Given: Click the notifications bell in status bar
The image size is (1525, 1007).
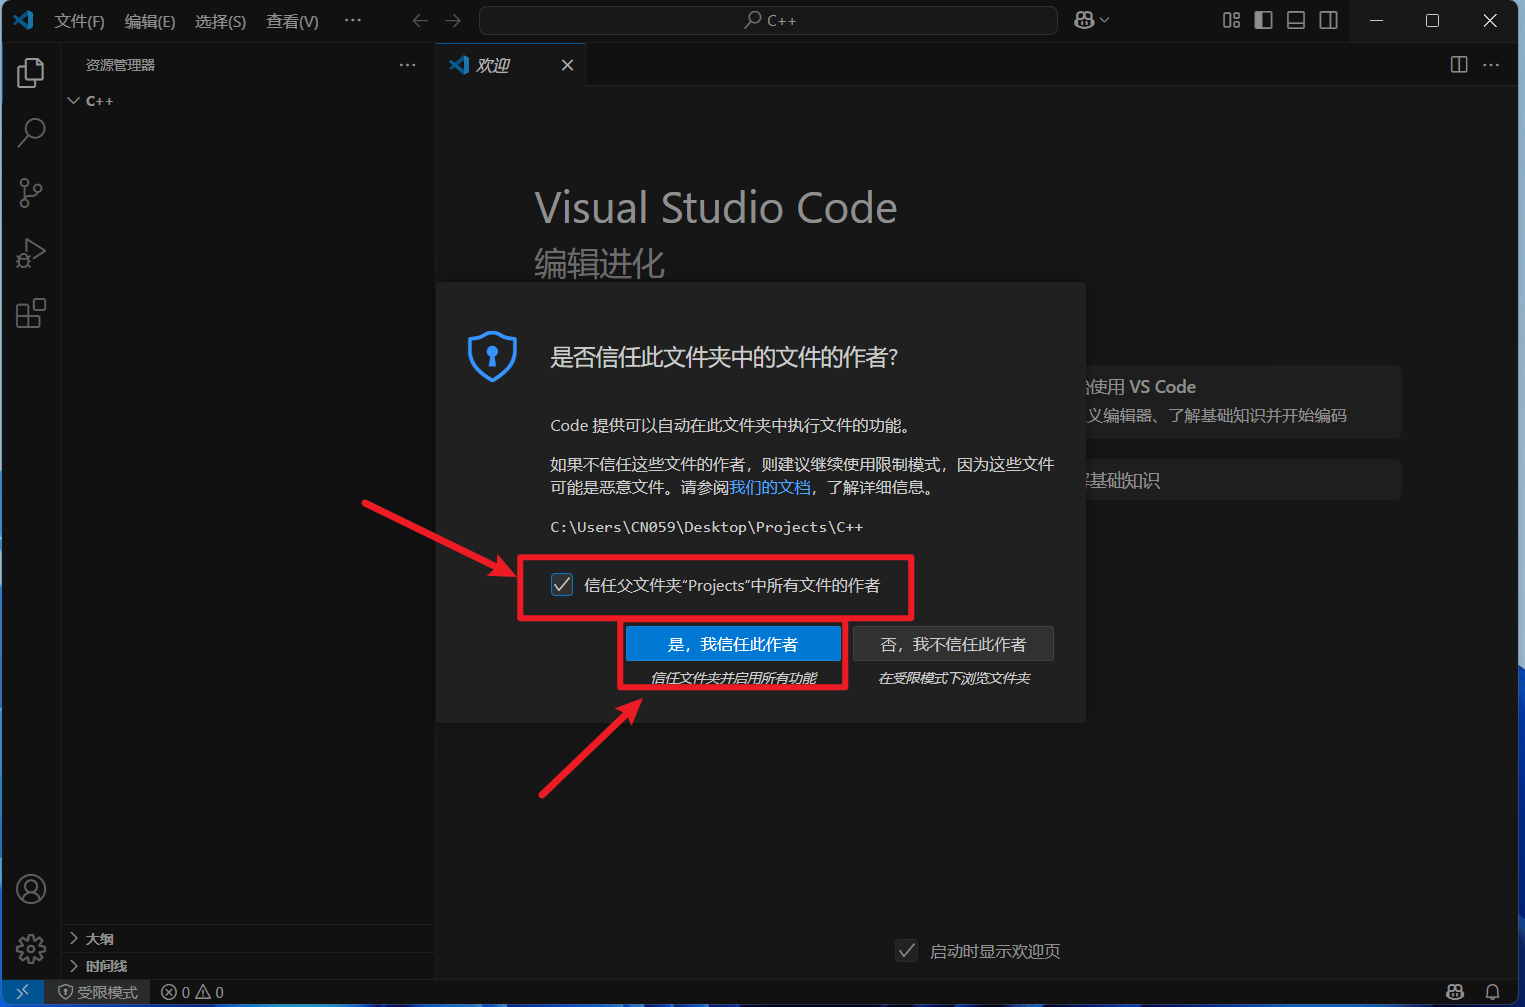Looking at the screenshot, I should coord(1492,992).
